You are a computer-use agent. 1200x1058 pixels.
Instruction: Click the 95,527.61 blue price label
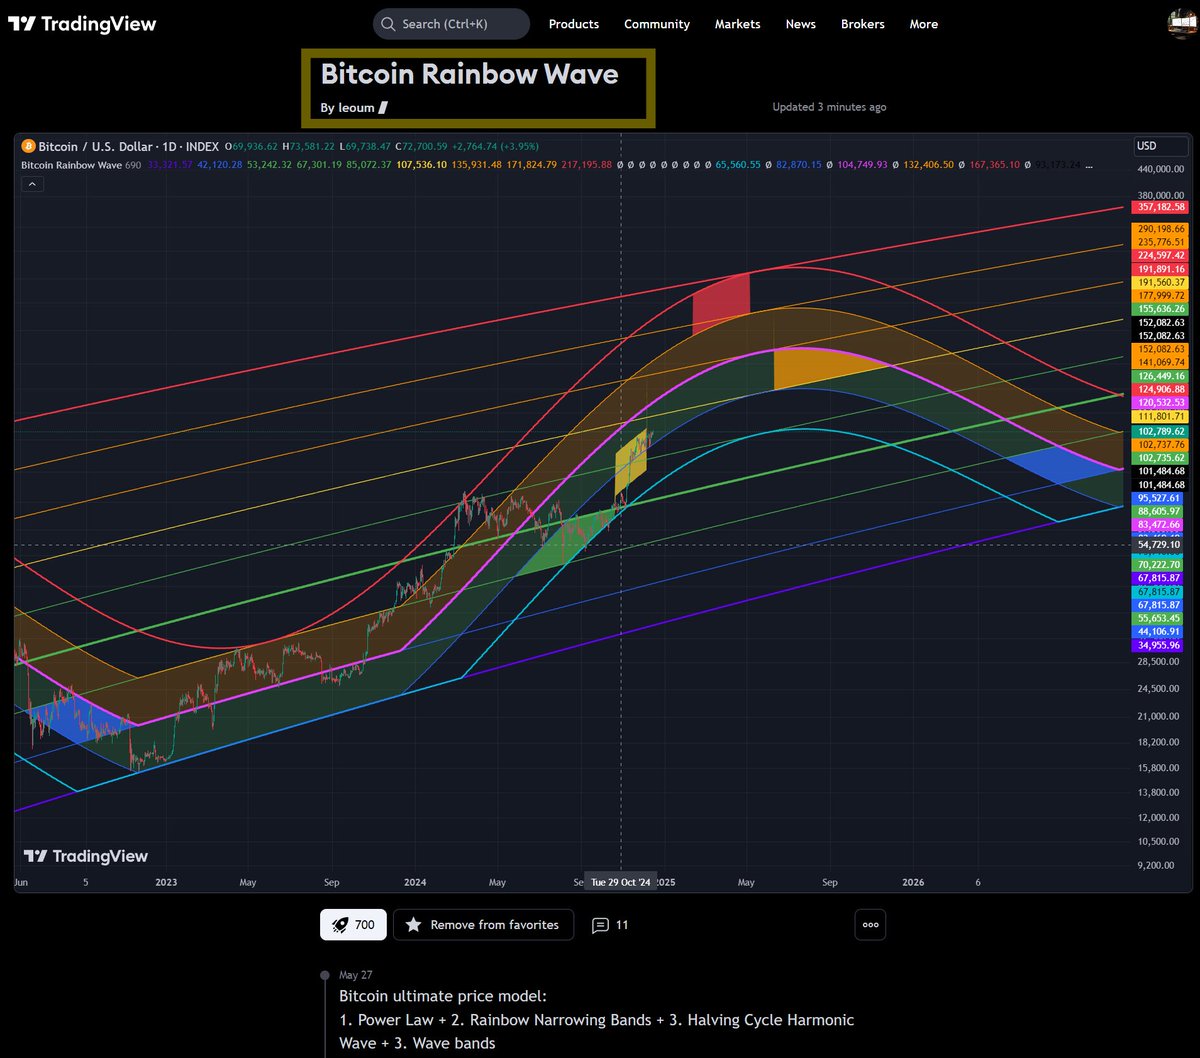coord(1161,497)
